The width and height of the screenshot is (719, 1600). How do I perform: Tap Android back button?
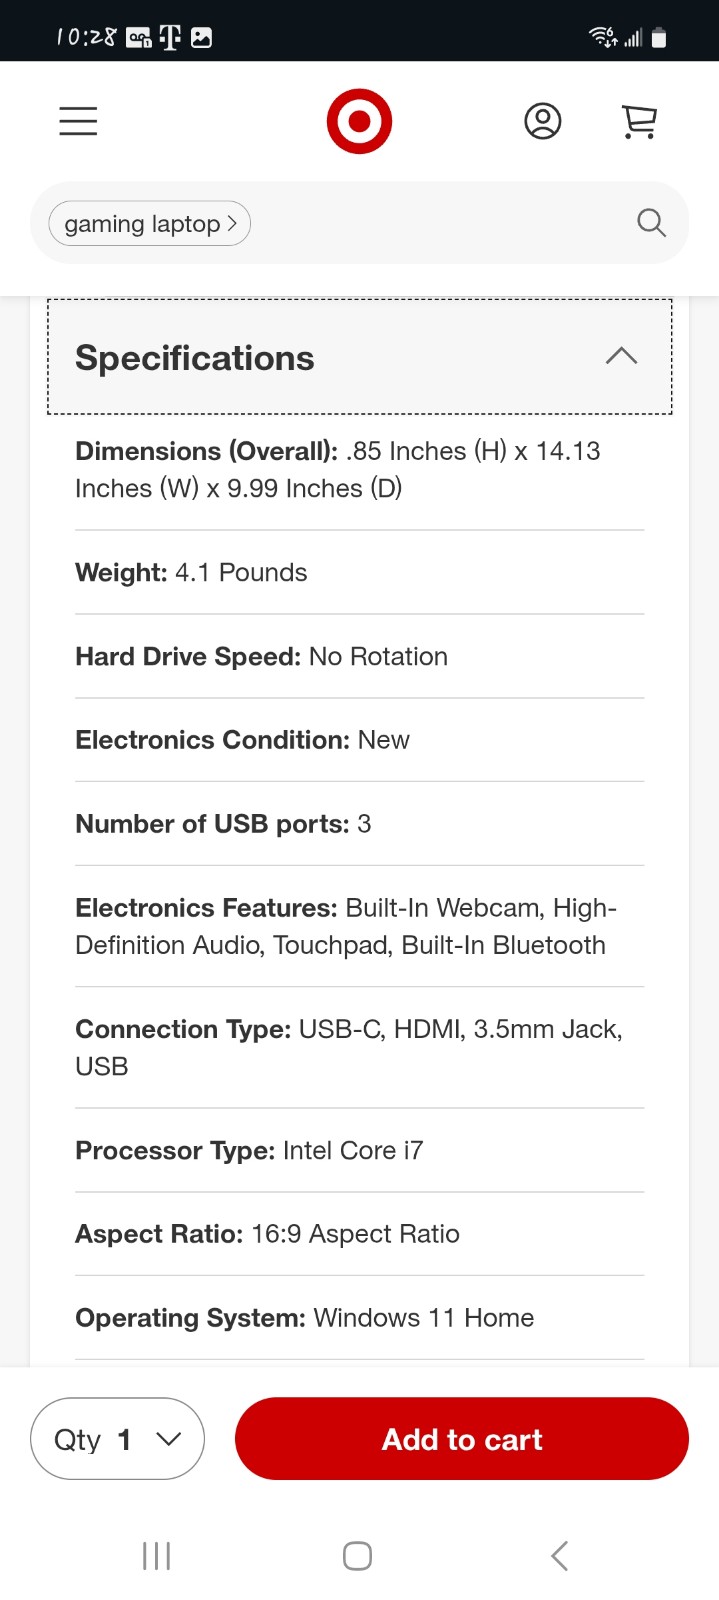(x=560, y=1555)
